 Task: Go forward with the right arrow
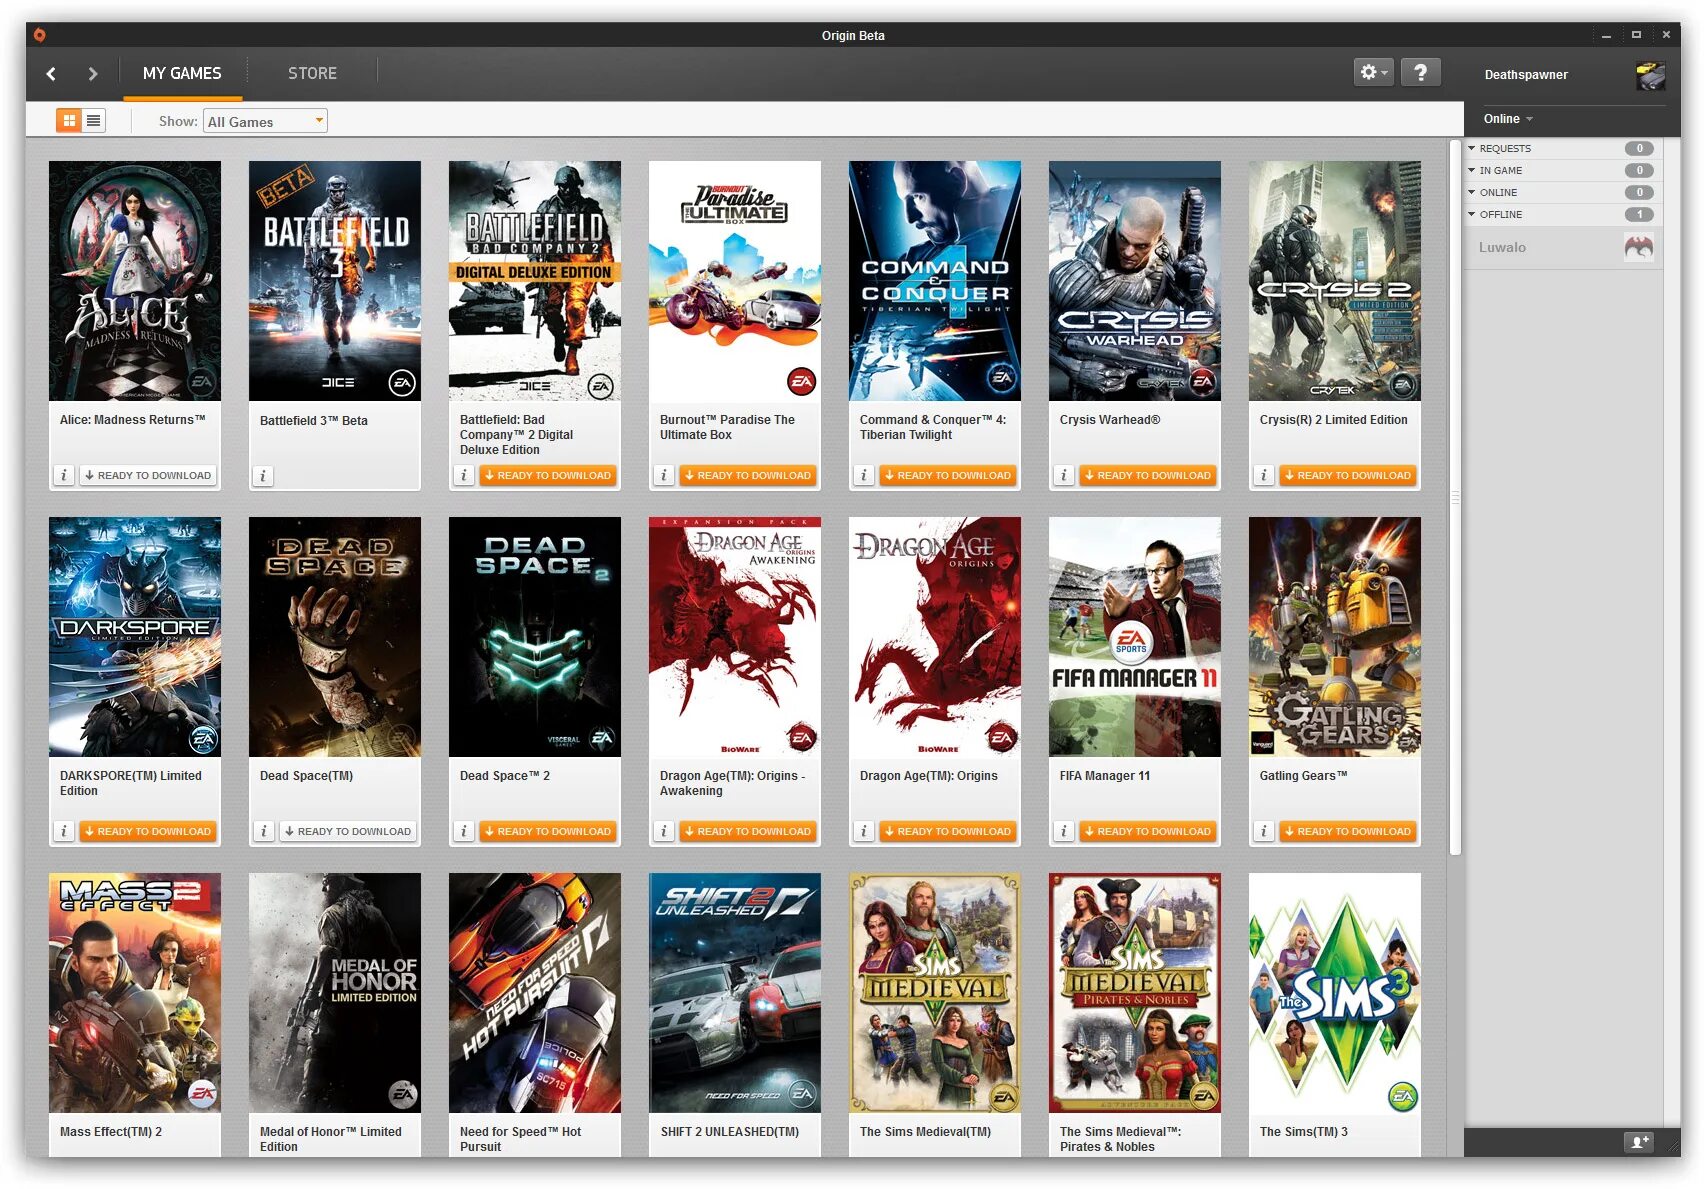click(92, 73)
